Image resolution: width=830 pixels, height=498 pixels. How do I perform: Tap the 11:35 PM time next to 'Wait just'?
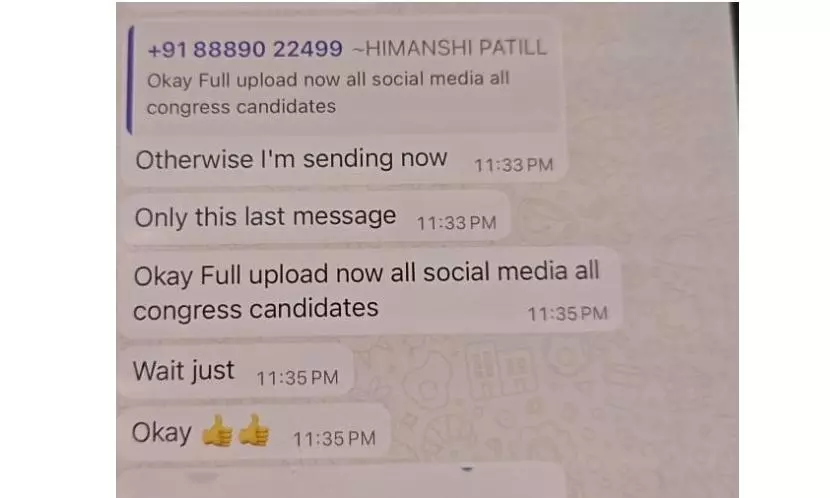[x=297, y=378]
